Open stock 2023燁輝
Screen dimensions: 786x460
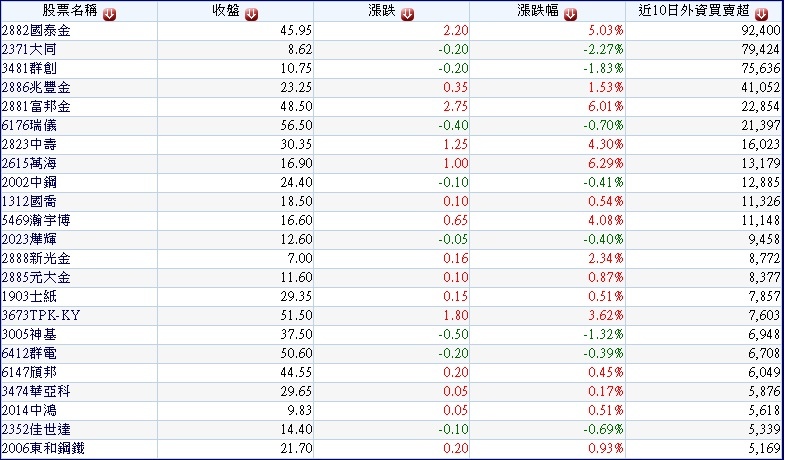tap(29, 240)
